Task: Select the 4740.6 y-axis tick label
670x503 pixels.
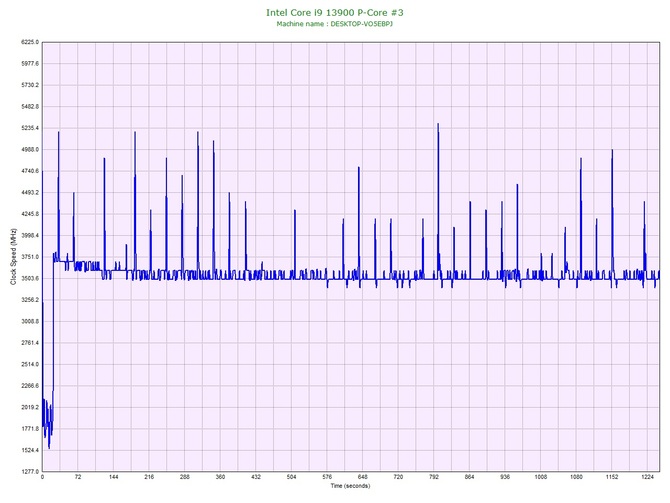Action: (x=30, y=171)
